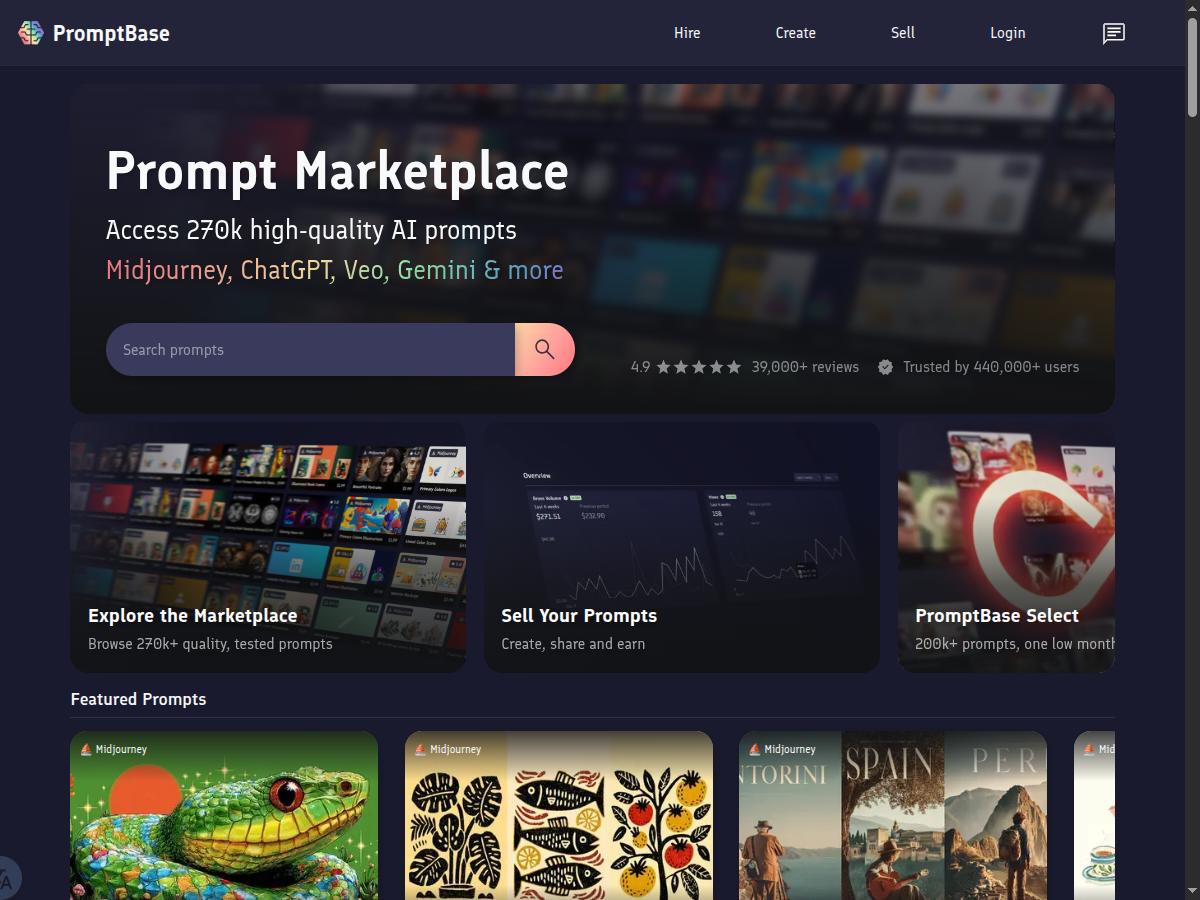Click the Midjourney sailboat icon on the snake card

pos(85,749)
